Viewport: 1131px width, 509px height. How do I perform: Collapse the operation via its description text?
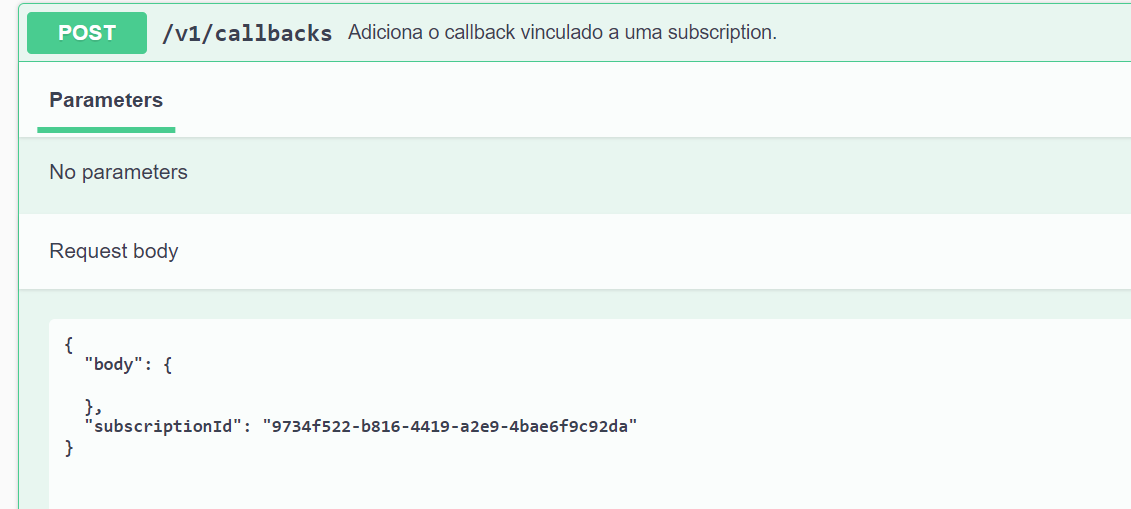[x=562, y=33]
